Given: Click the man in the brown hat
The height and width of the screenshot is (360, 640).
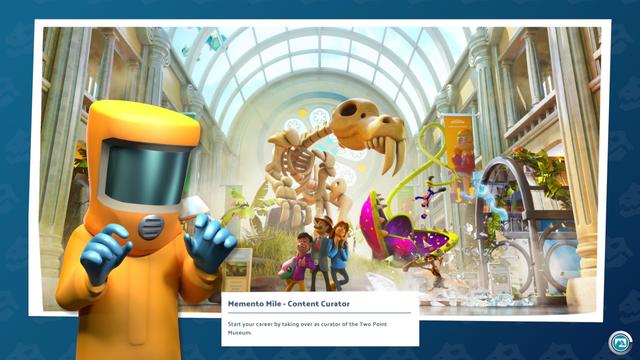Looking at the screenshot, I should (x=322, y=253).
